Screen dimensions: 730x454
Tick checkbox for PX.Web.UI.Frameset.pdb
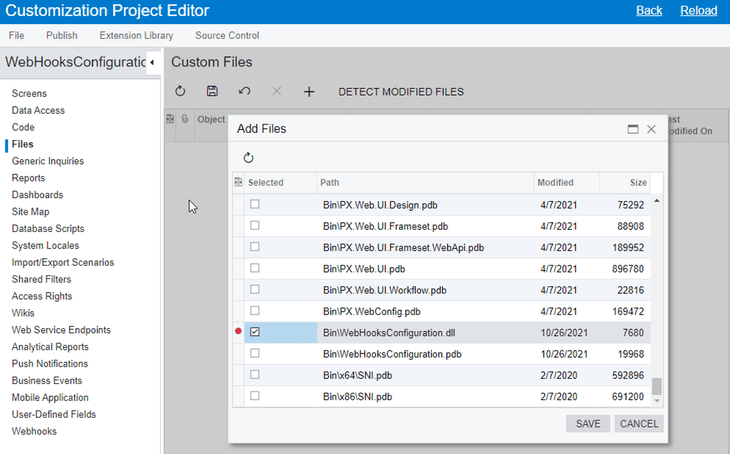click(255, 225)
